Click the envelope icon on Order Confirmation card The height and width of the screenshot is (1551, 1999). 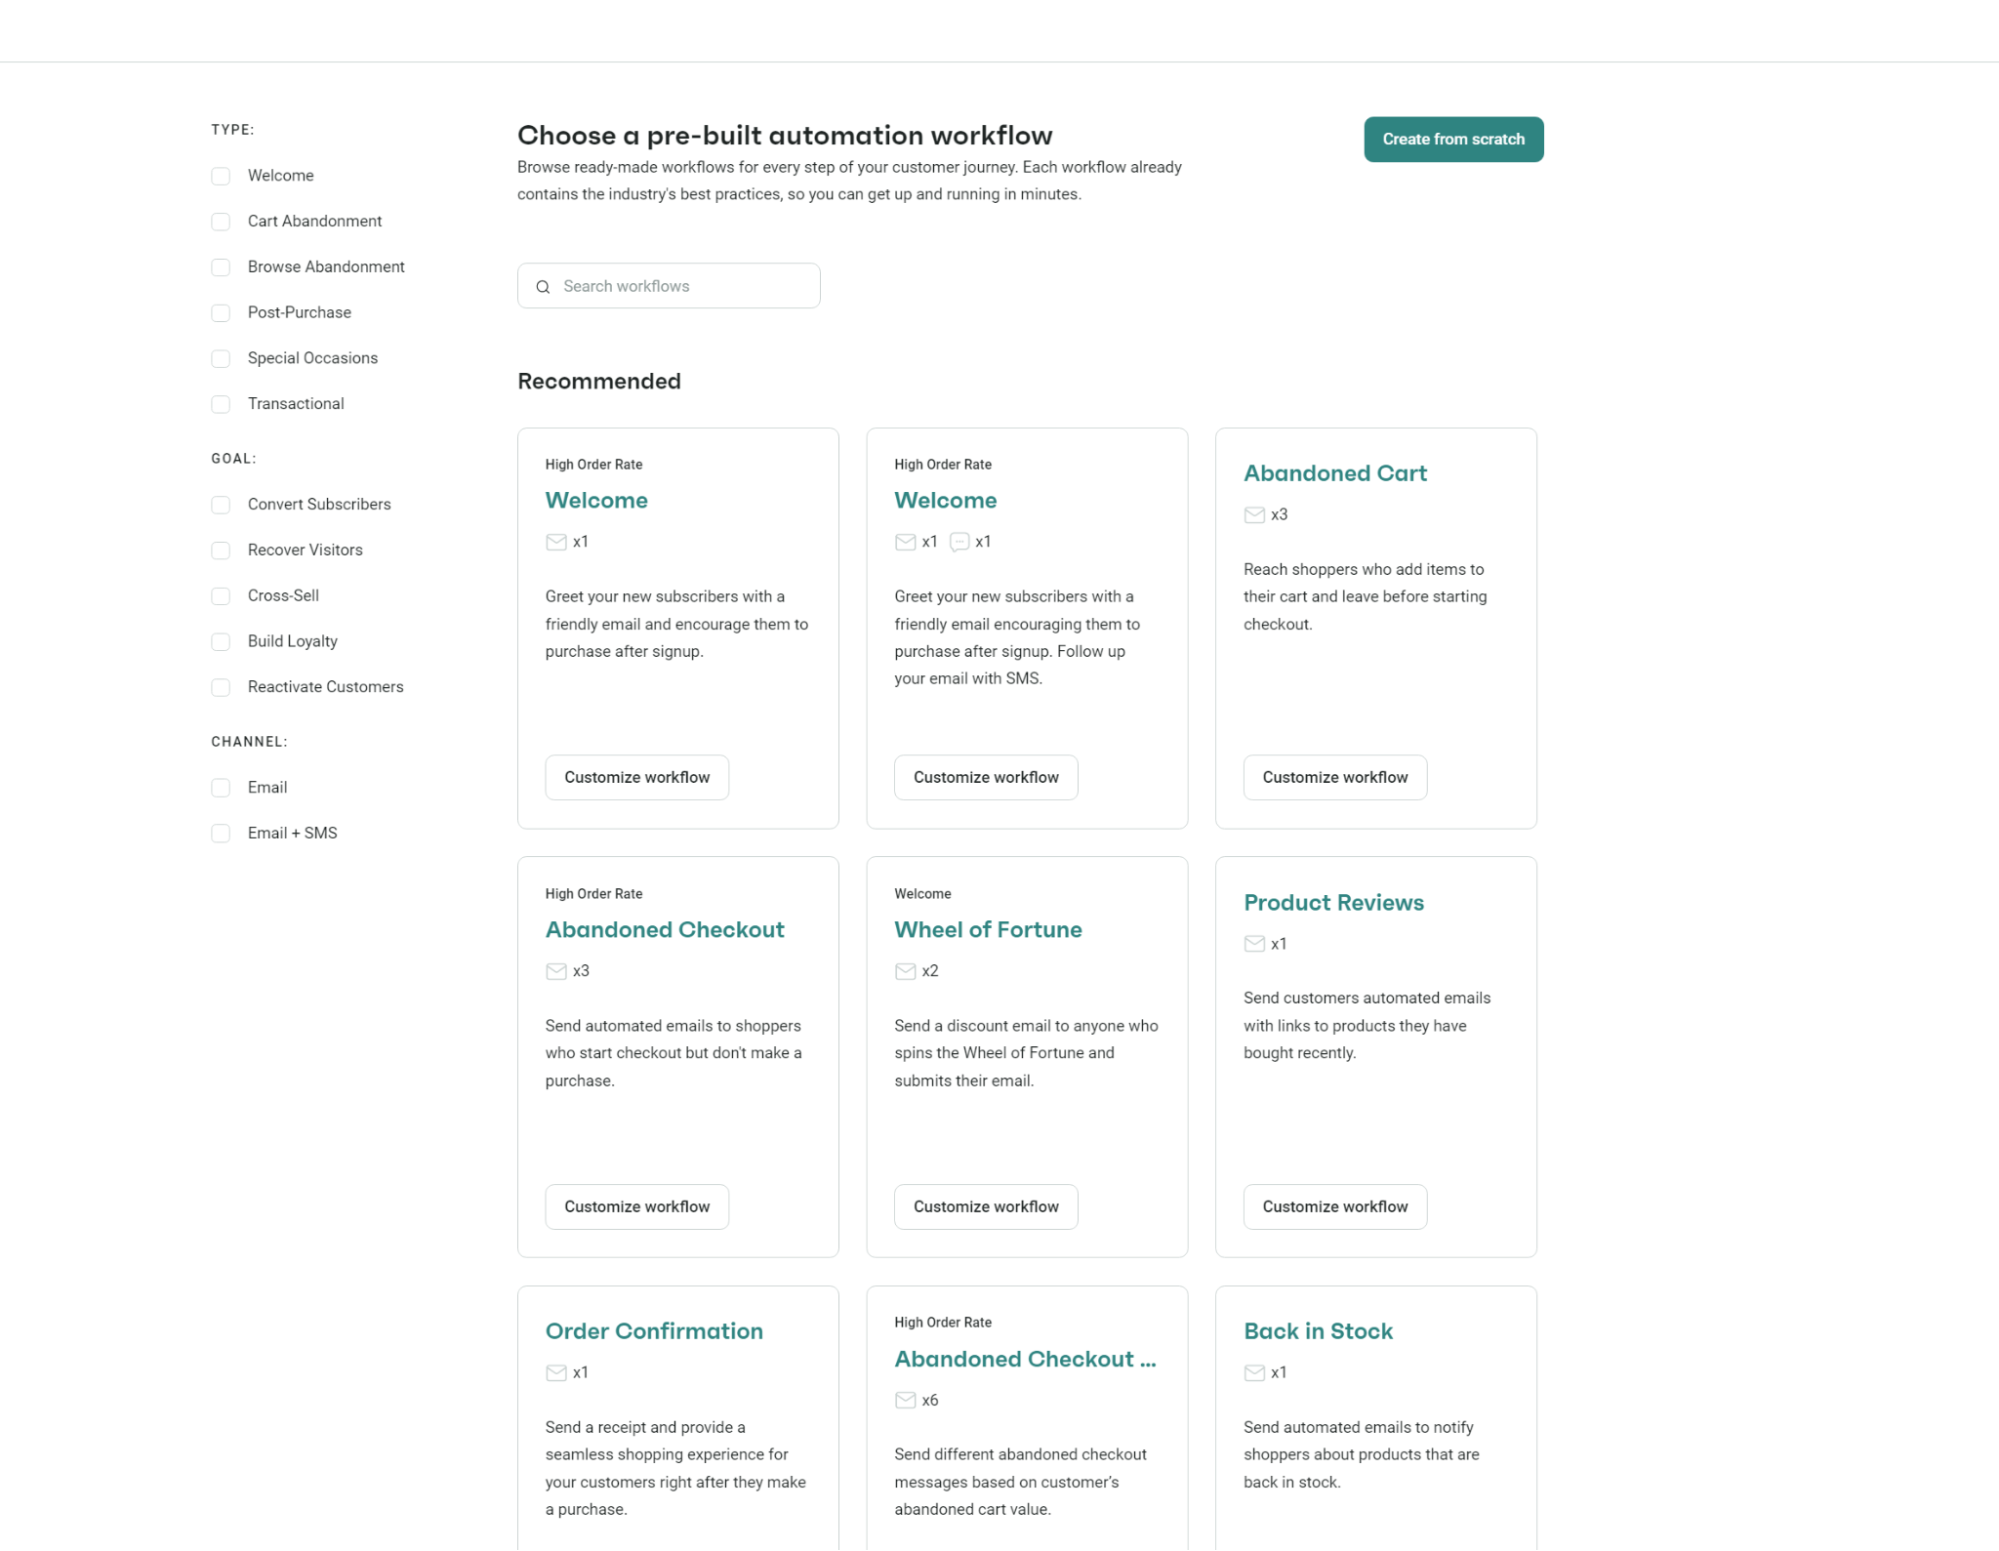click(x=556, y=1372)
